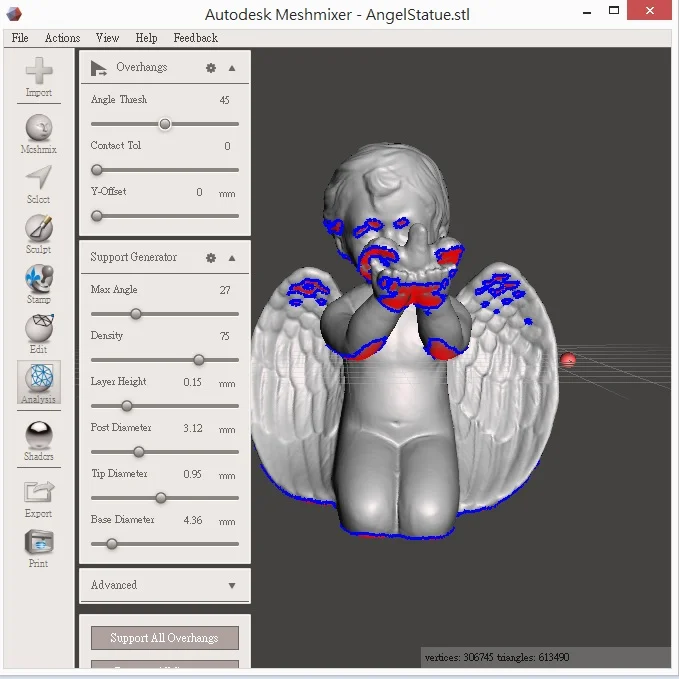Click the Density value 75
The height and width of the screenshot is (679, 679).
point(224,336)
